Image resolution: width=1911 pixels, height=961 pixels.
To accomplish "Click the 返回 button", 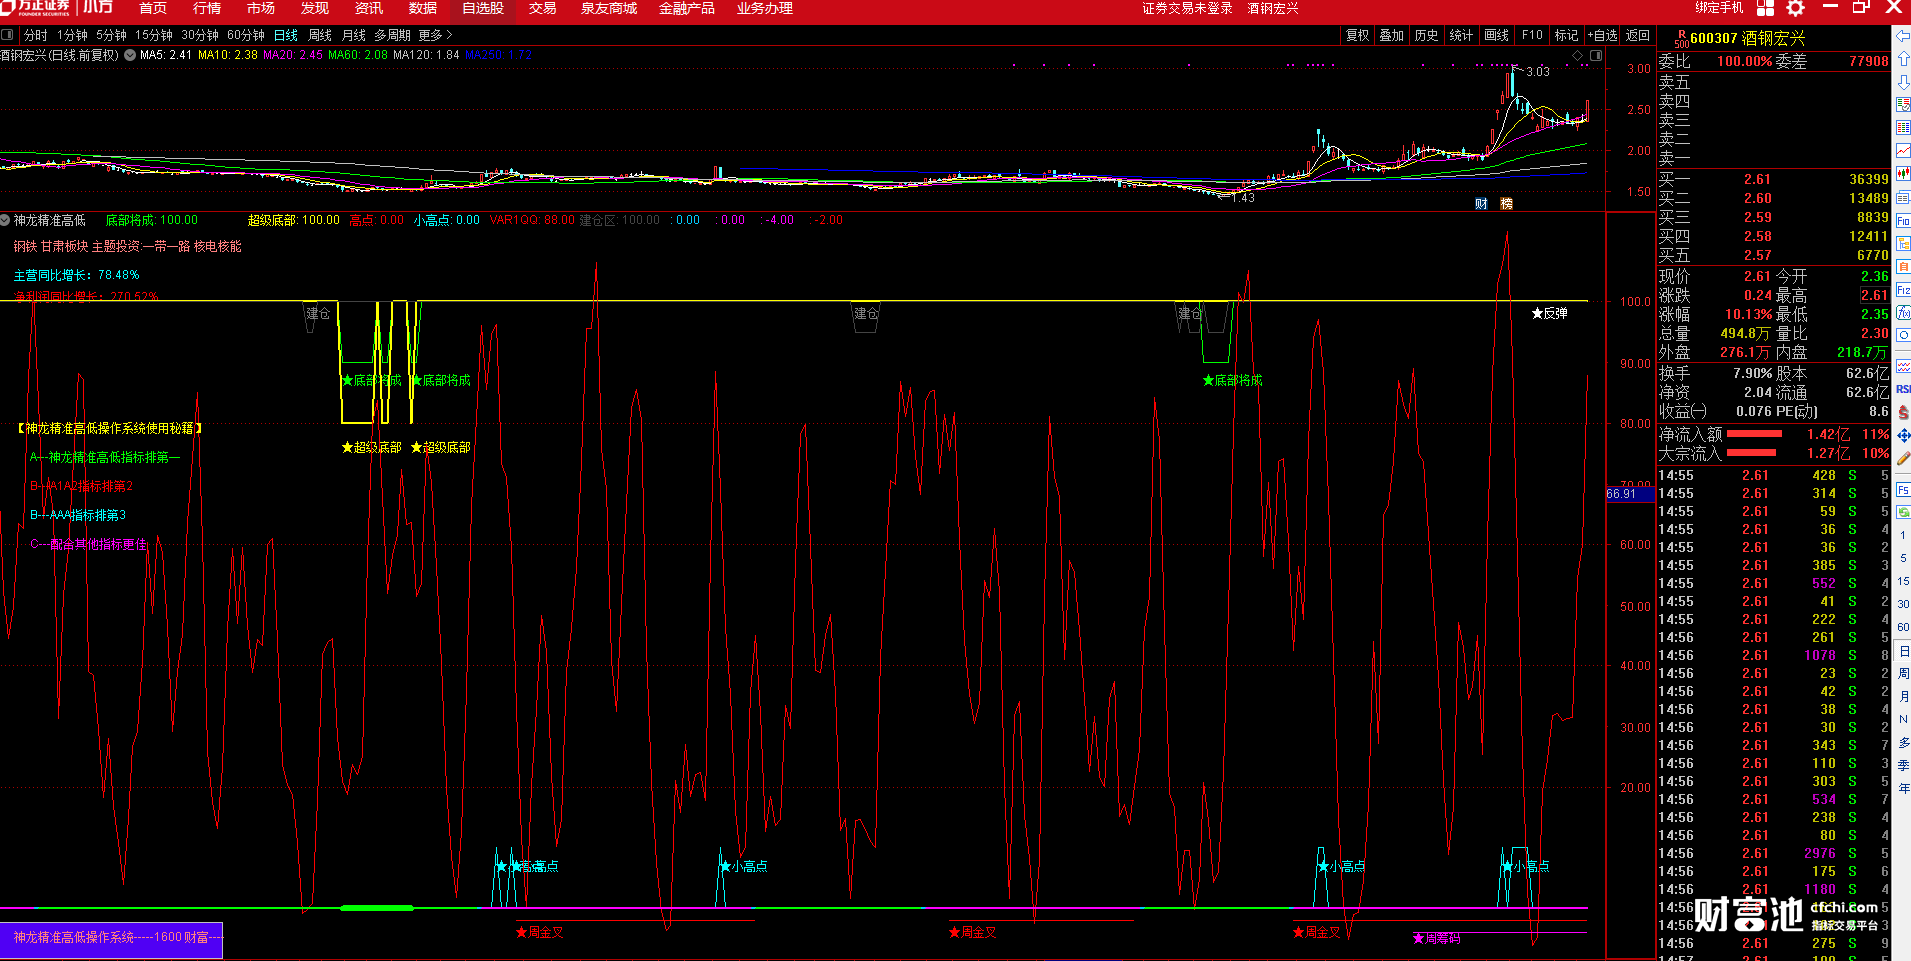I will [1638, 35].
